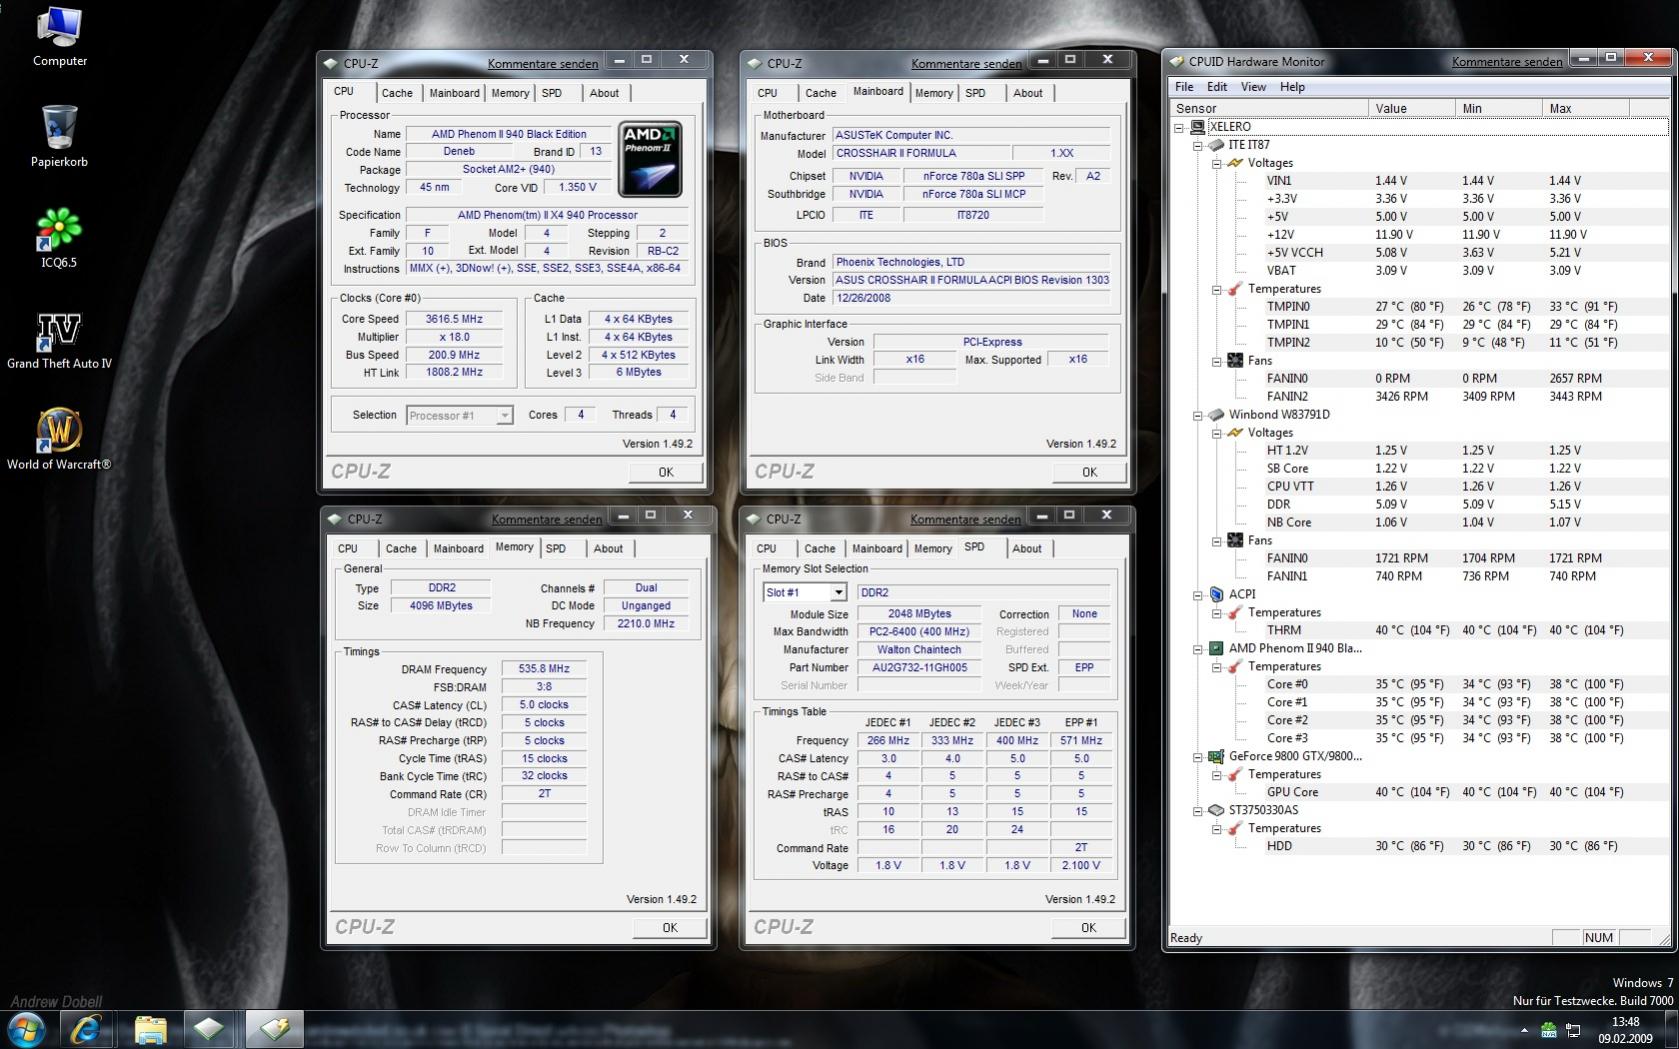This screenshot has width=1679, height=1049.
Task: Open the Slot #1 memory slot dropdown
Action: pyautogui.click(x=838, y=593)
